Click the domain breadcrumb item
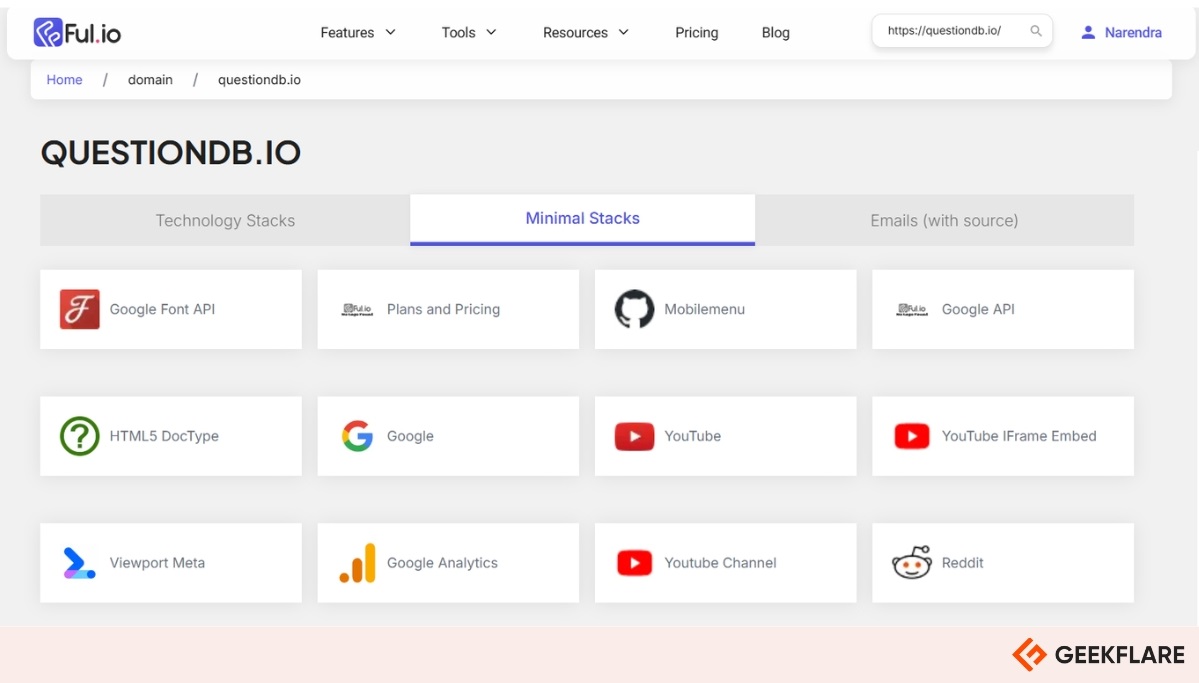Viewport: 1199px width, 683px height. 150,80
